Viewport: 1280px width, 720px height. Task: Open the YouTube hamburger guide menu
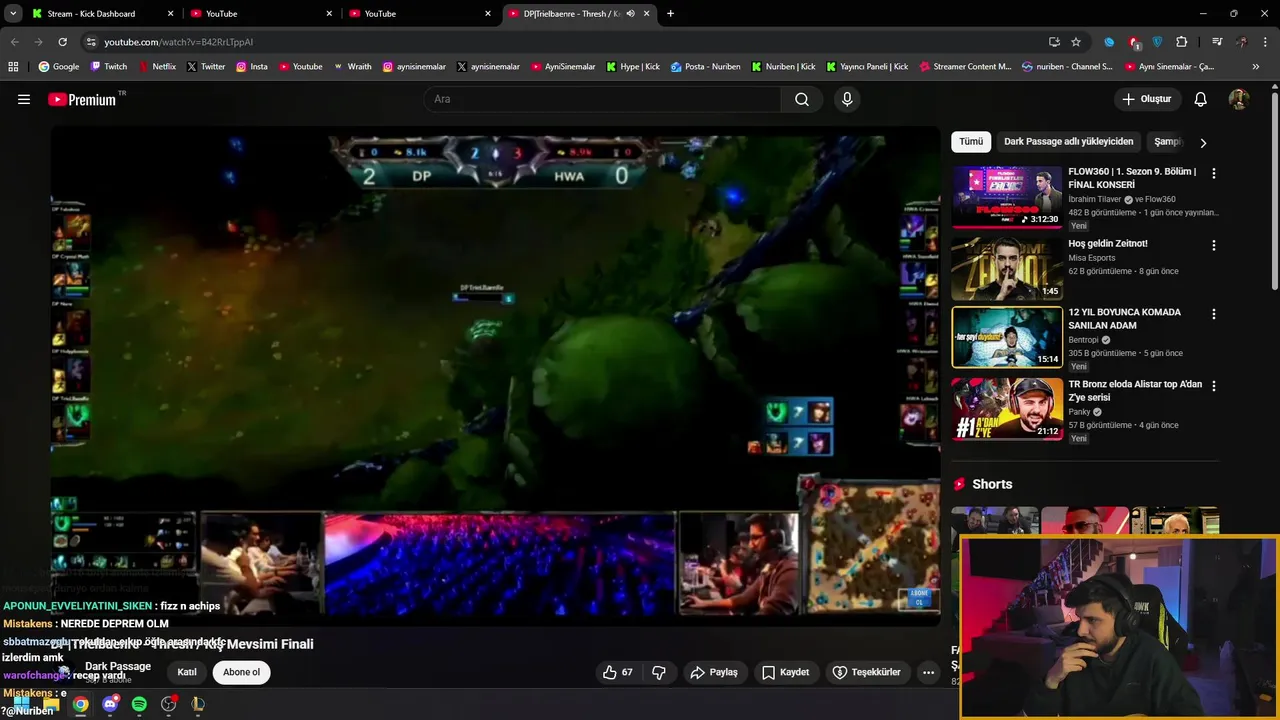pyautogui.click(x=24, y=99)
